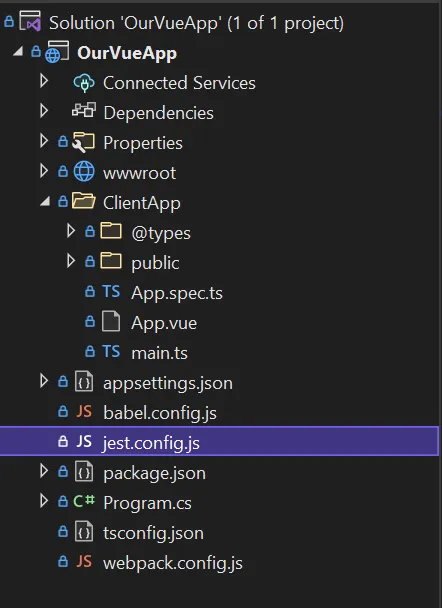Expand the Connected Services node
This screenshot has width=442, height=608.
[x=44, y=81]
